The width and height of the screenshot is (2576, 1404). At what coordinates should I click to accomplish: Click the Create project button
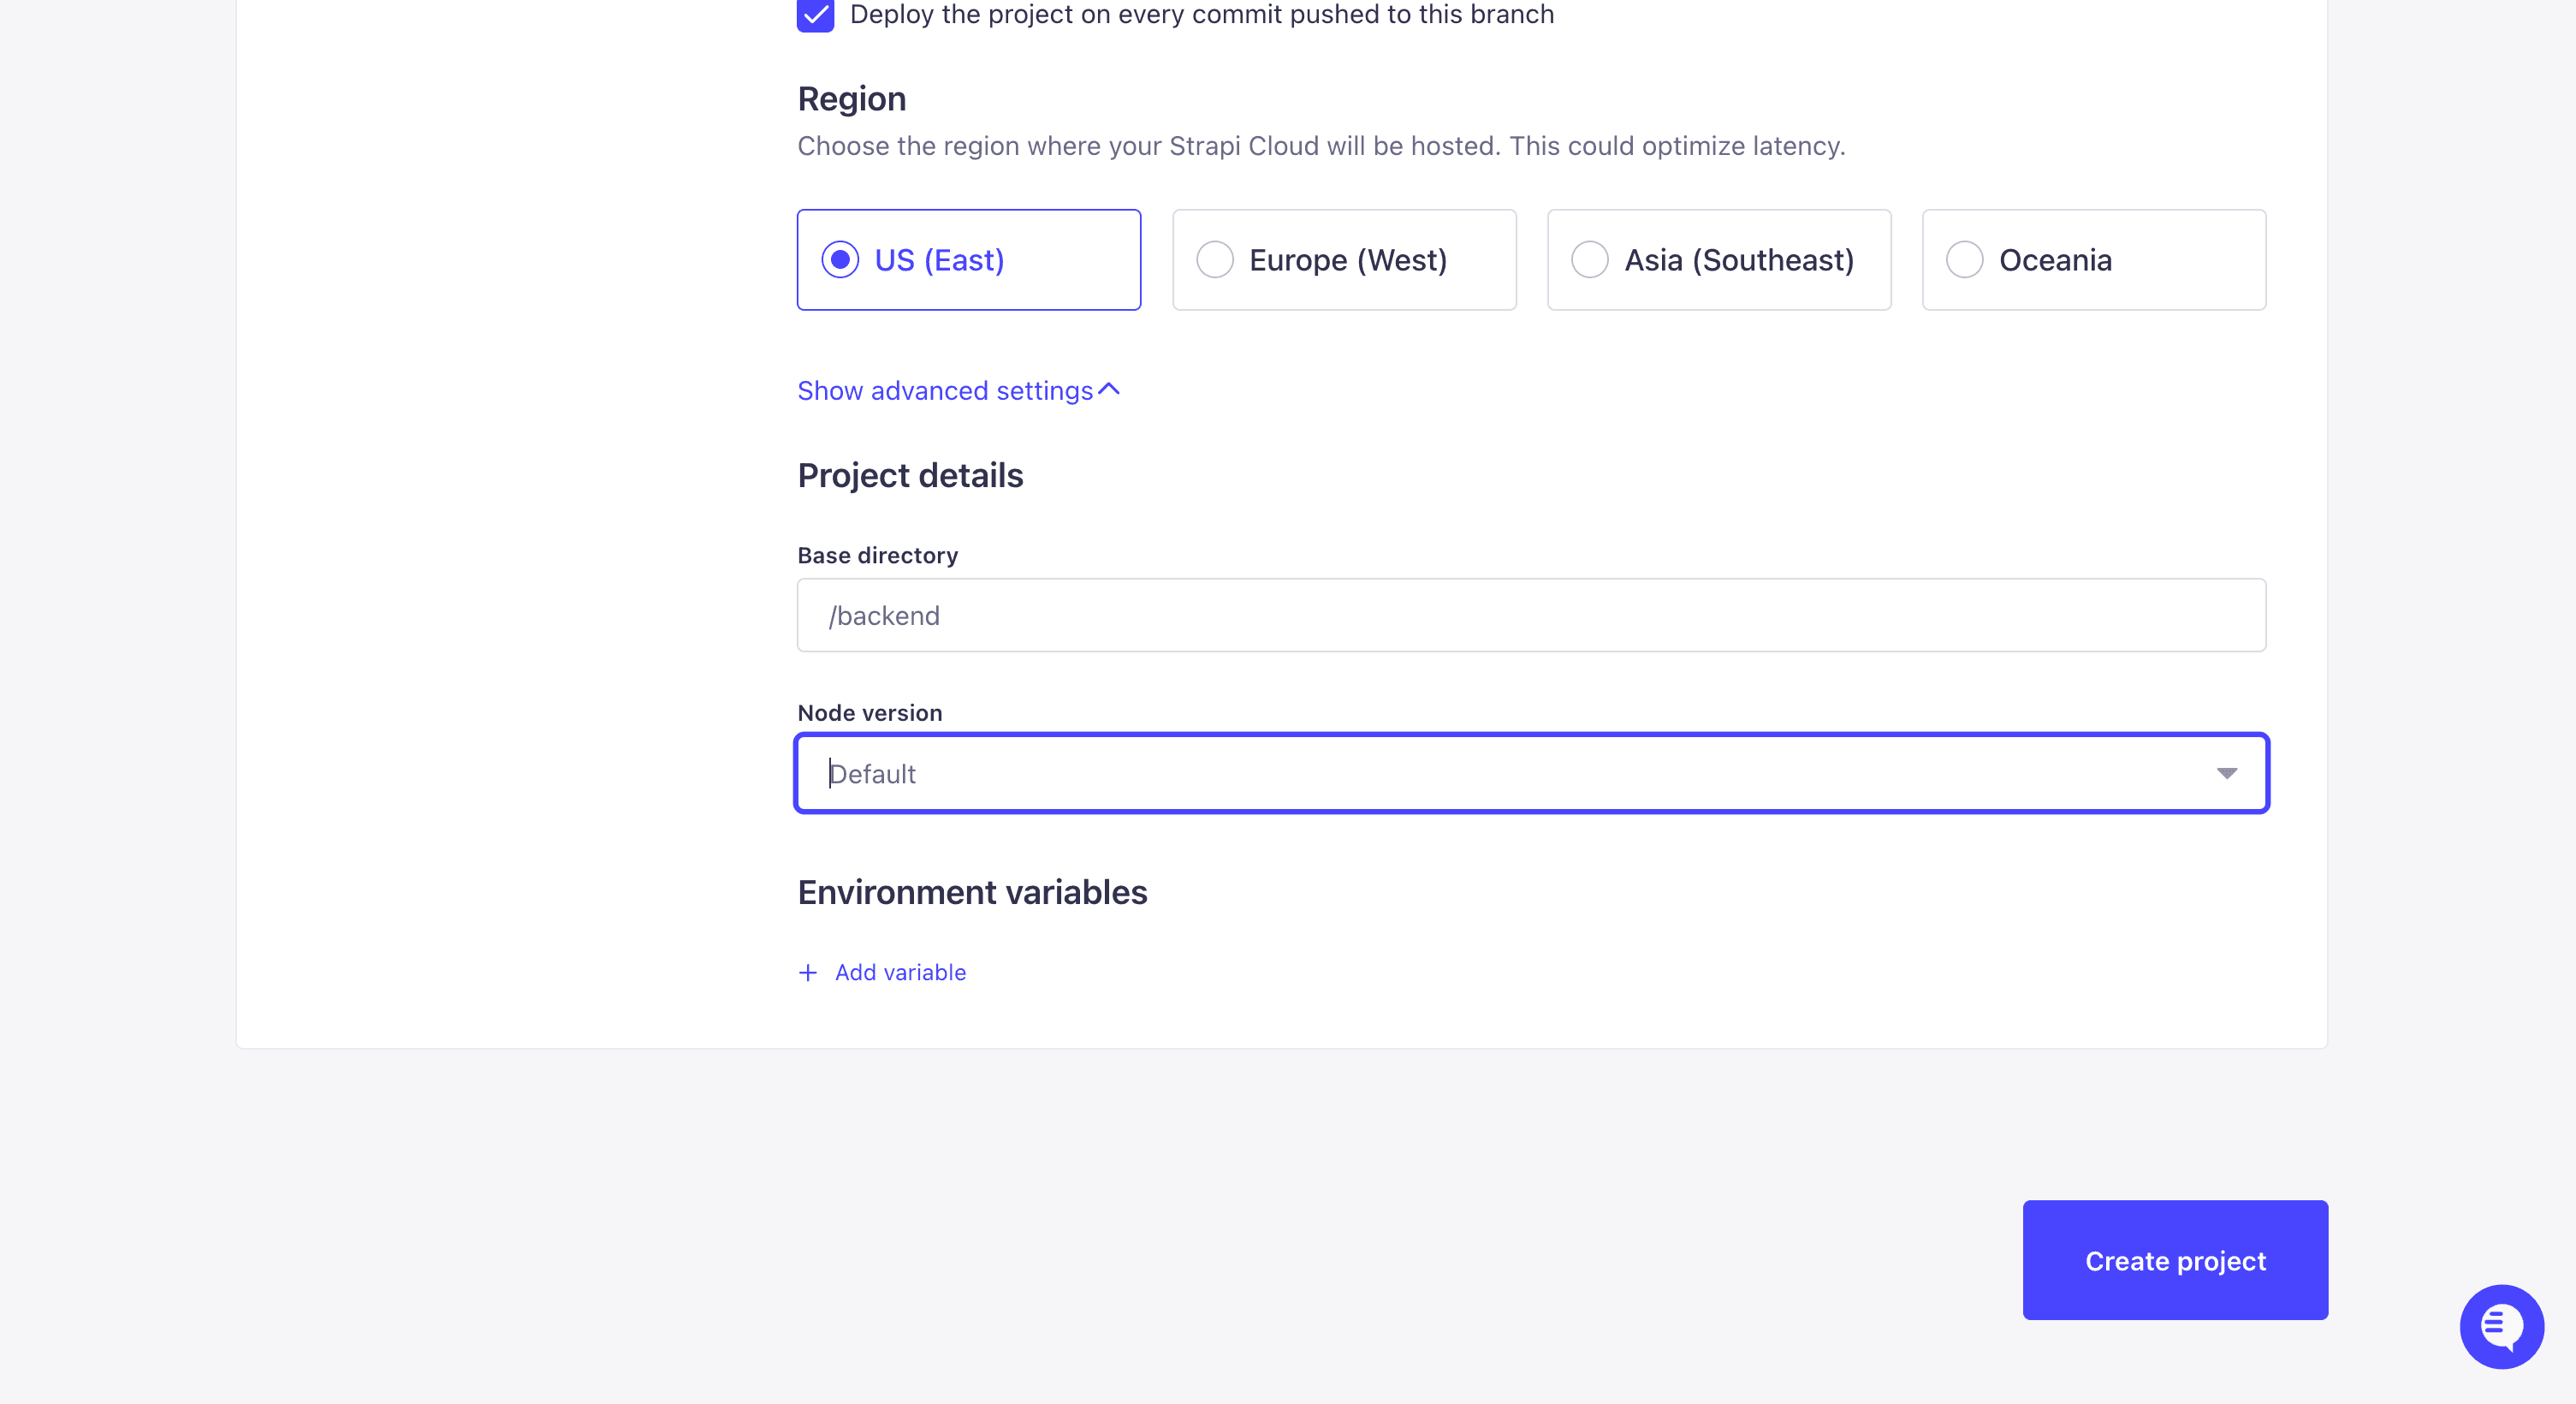(2175, 1260)
